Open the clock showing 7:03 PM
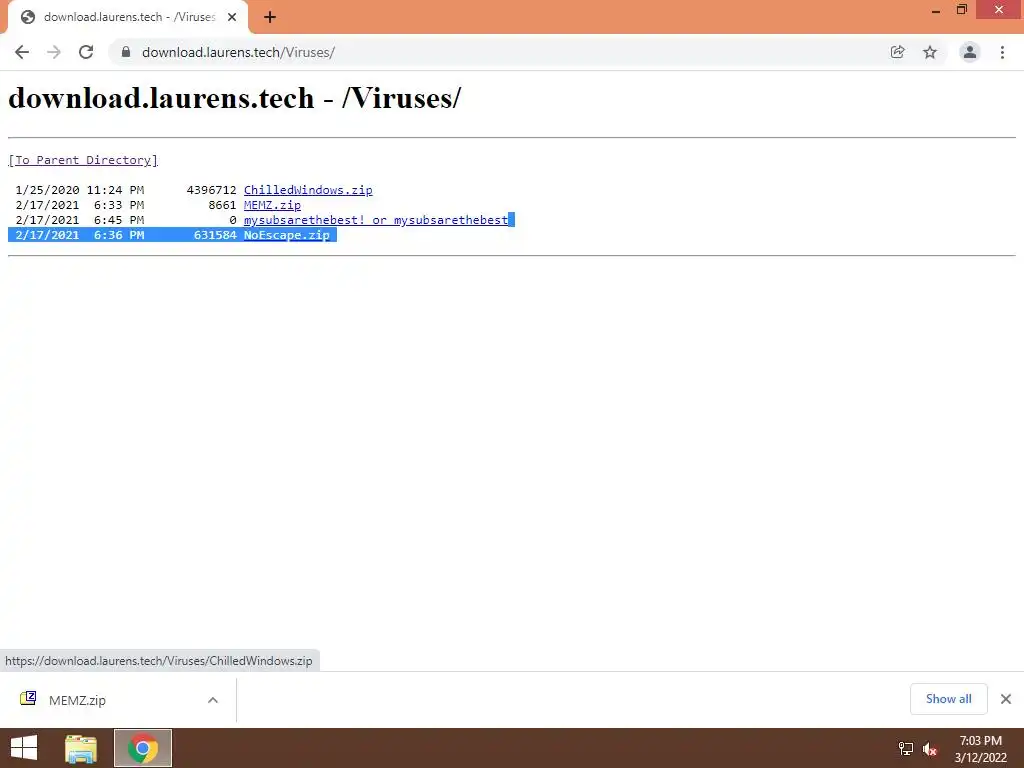 [x=980, y=749]
